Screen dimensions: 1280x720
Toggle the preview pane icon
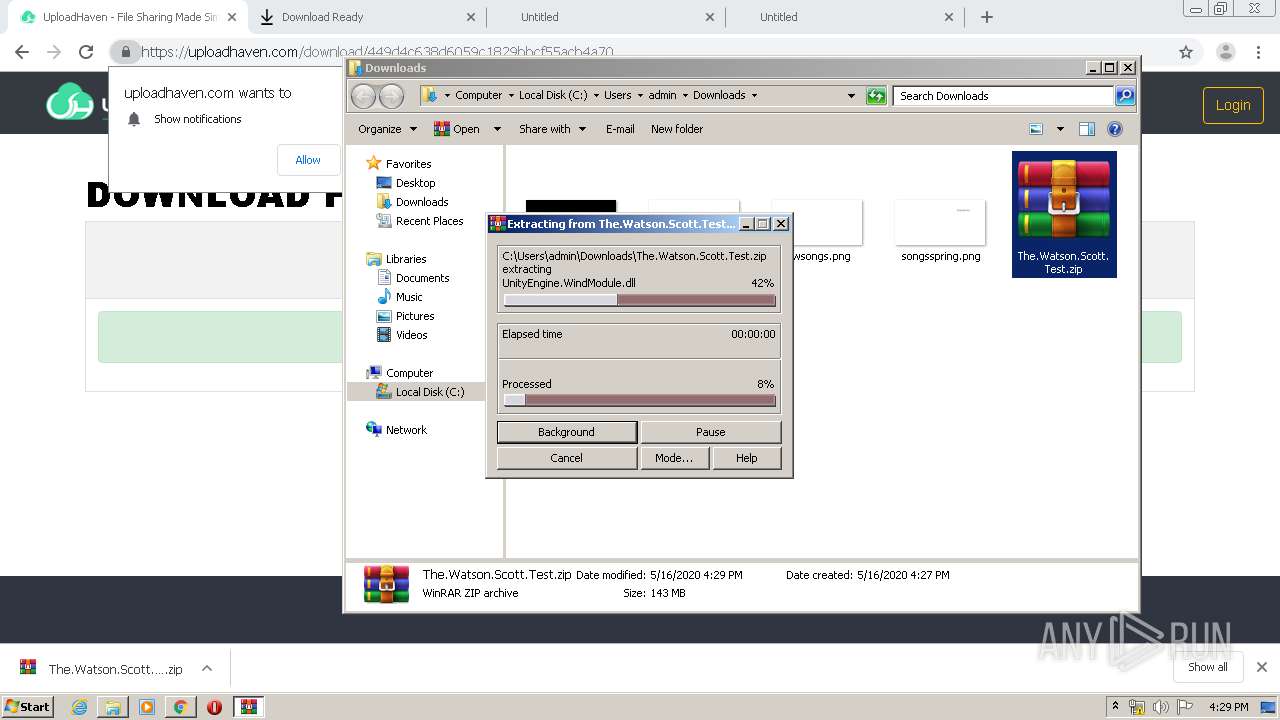pos(1087,129)
